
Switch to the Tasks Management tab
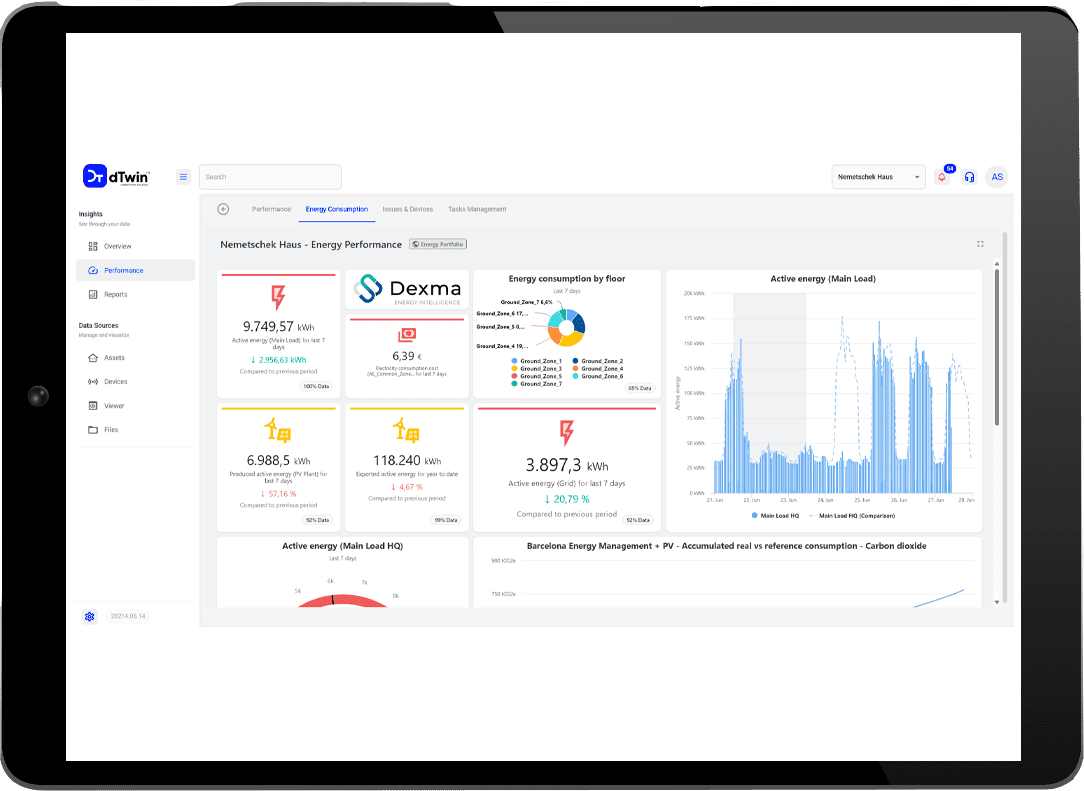coord(477,209)
